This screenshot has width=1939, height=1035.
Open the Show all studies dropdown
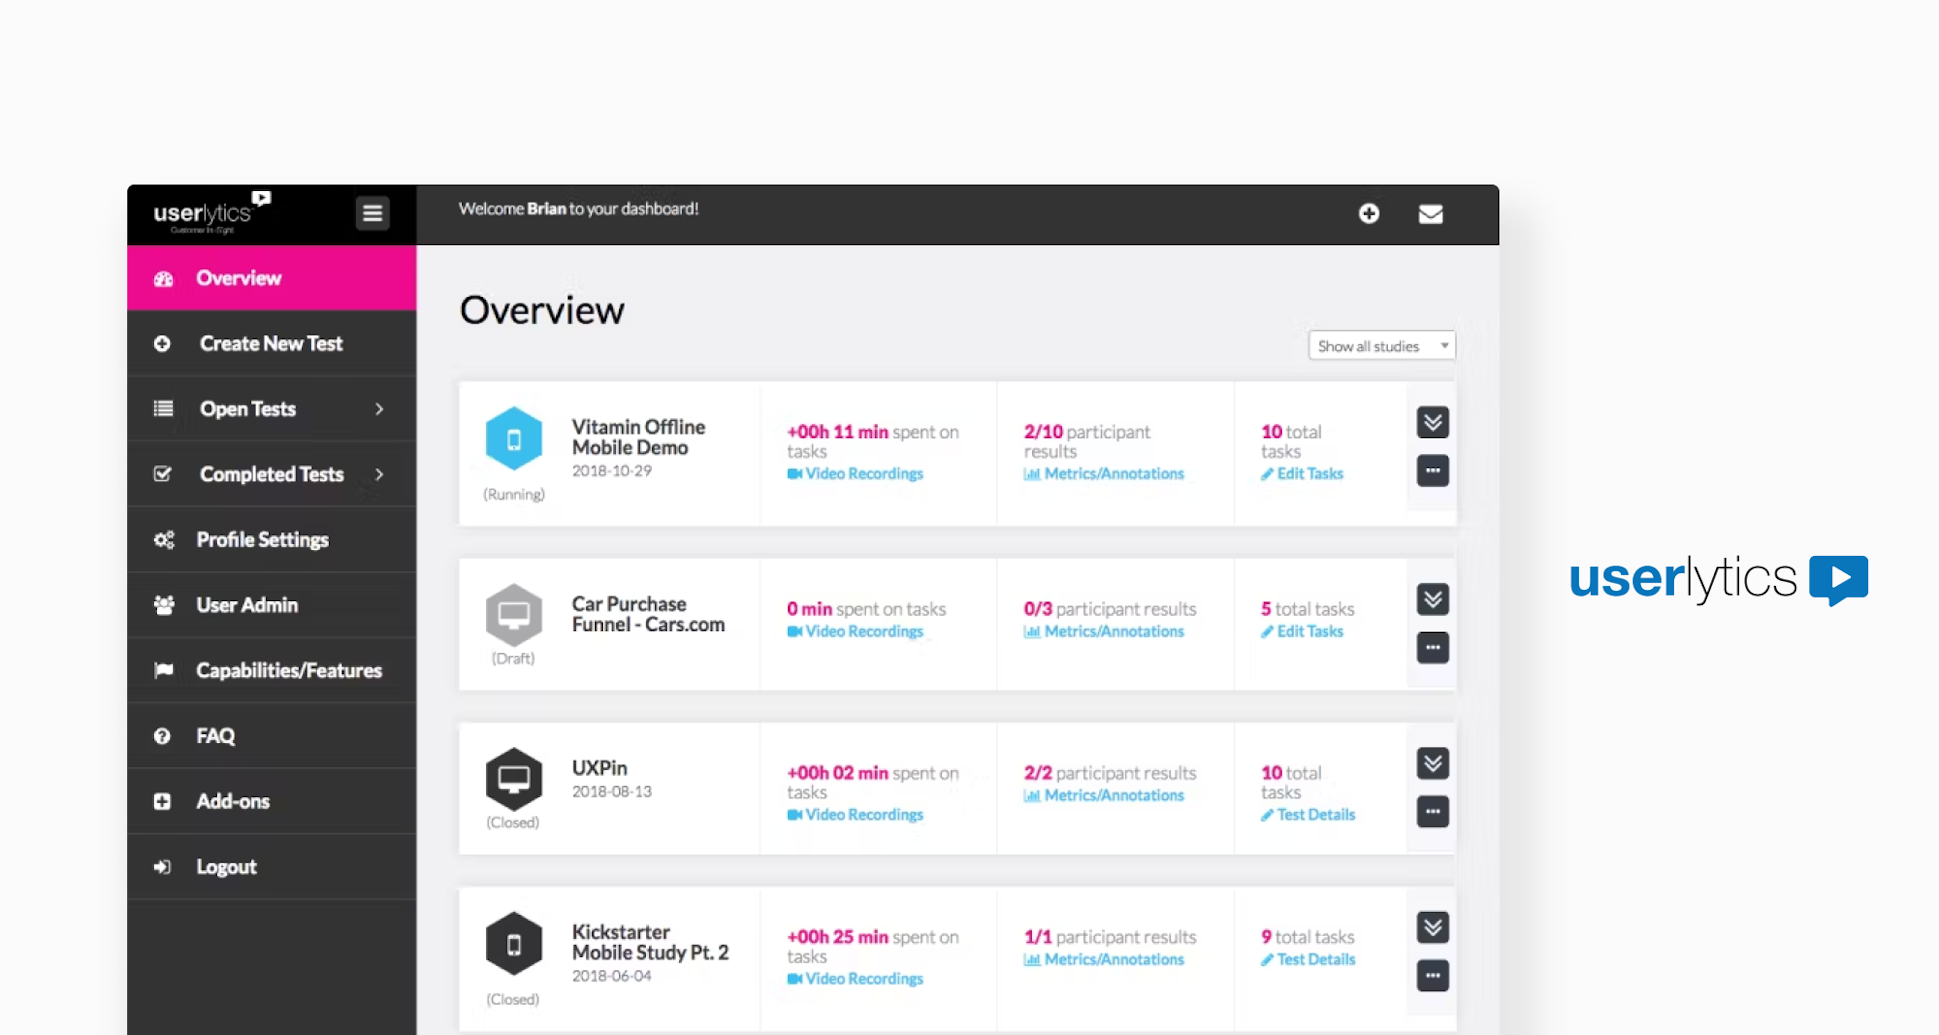coord(1381,345)
